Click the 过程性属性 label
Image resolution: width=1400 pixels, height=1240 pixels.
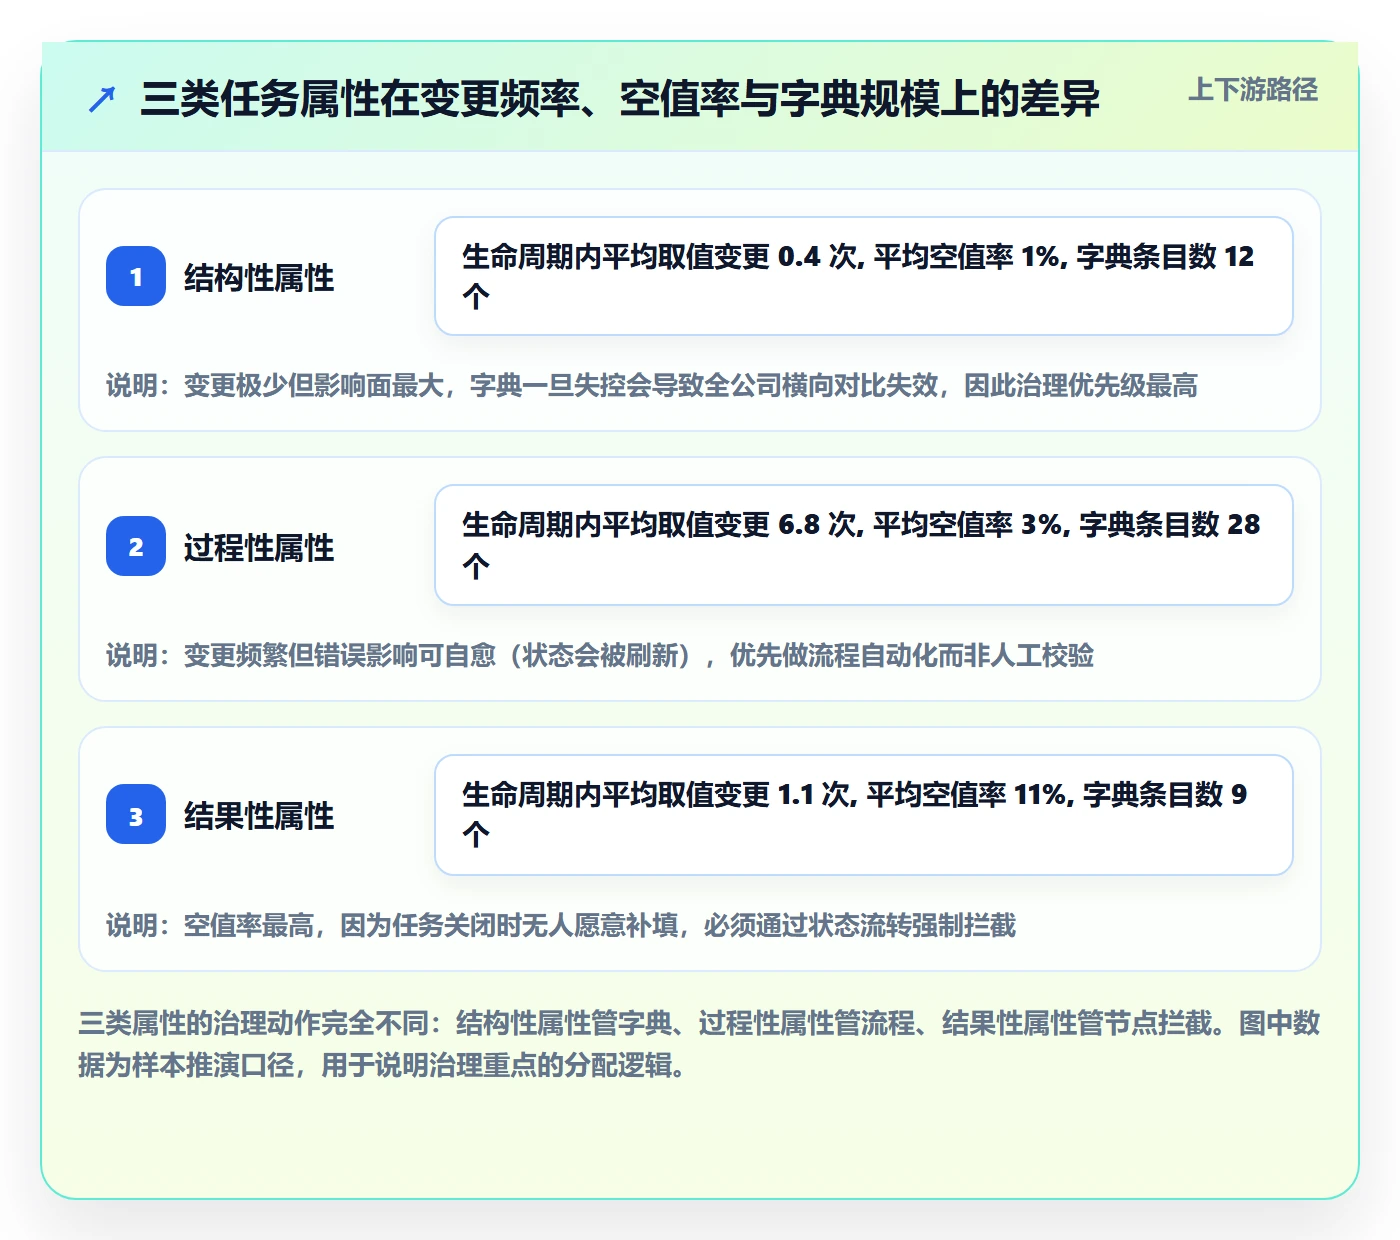(259, 547)
